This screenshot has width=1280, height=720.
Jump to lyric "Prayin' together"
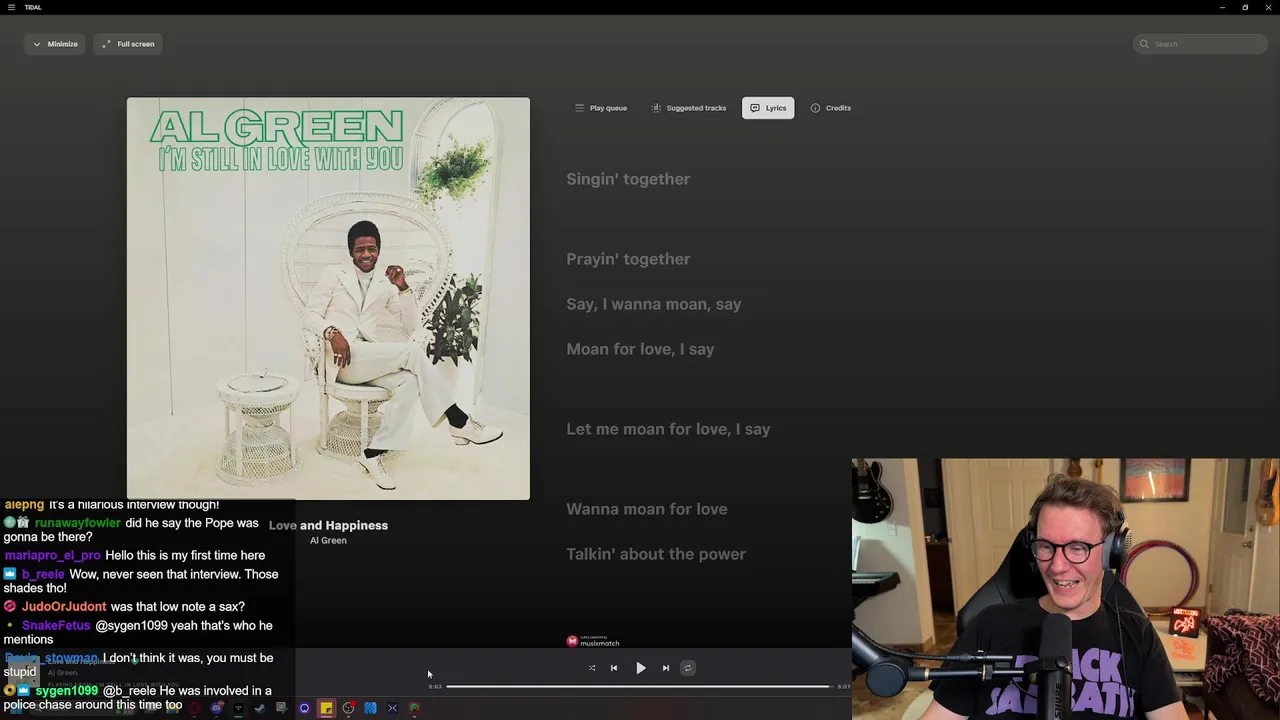tap(628, 259)
